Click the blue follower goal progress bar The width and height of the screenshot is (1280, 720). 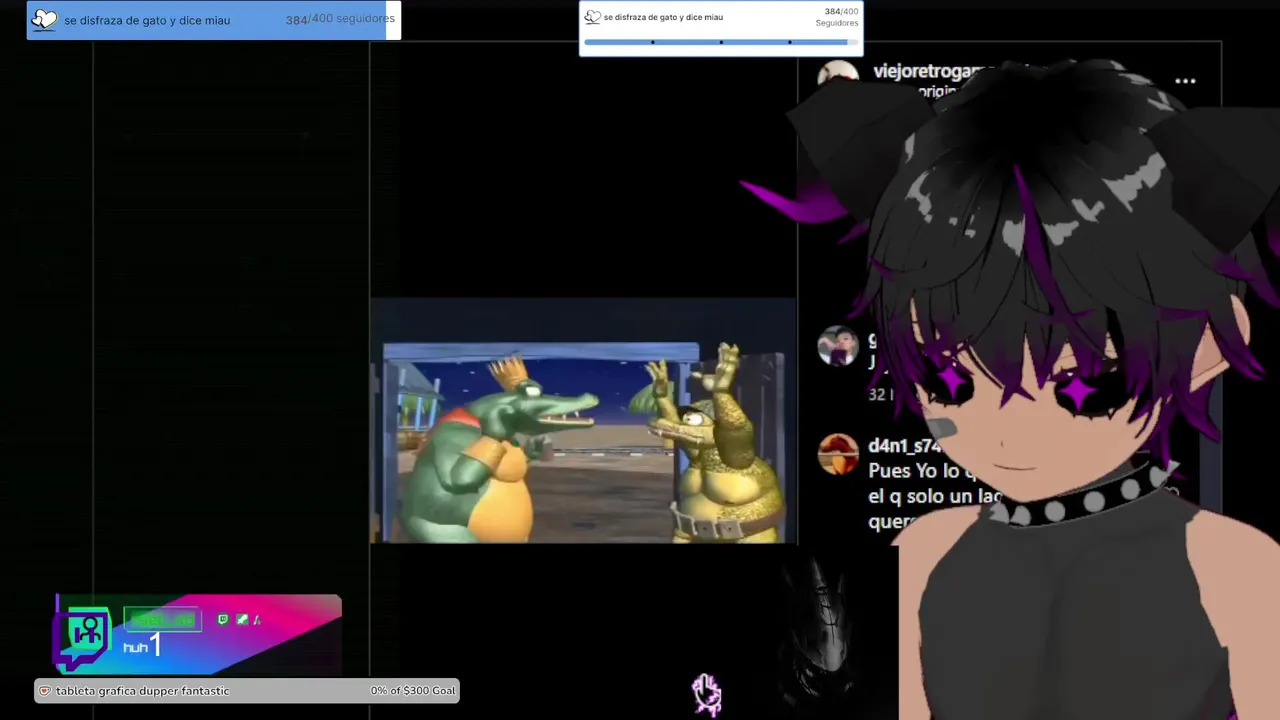tap(213, 20)
